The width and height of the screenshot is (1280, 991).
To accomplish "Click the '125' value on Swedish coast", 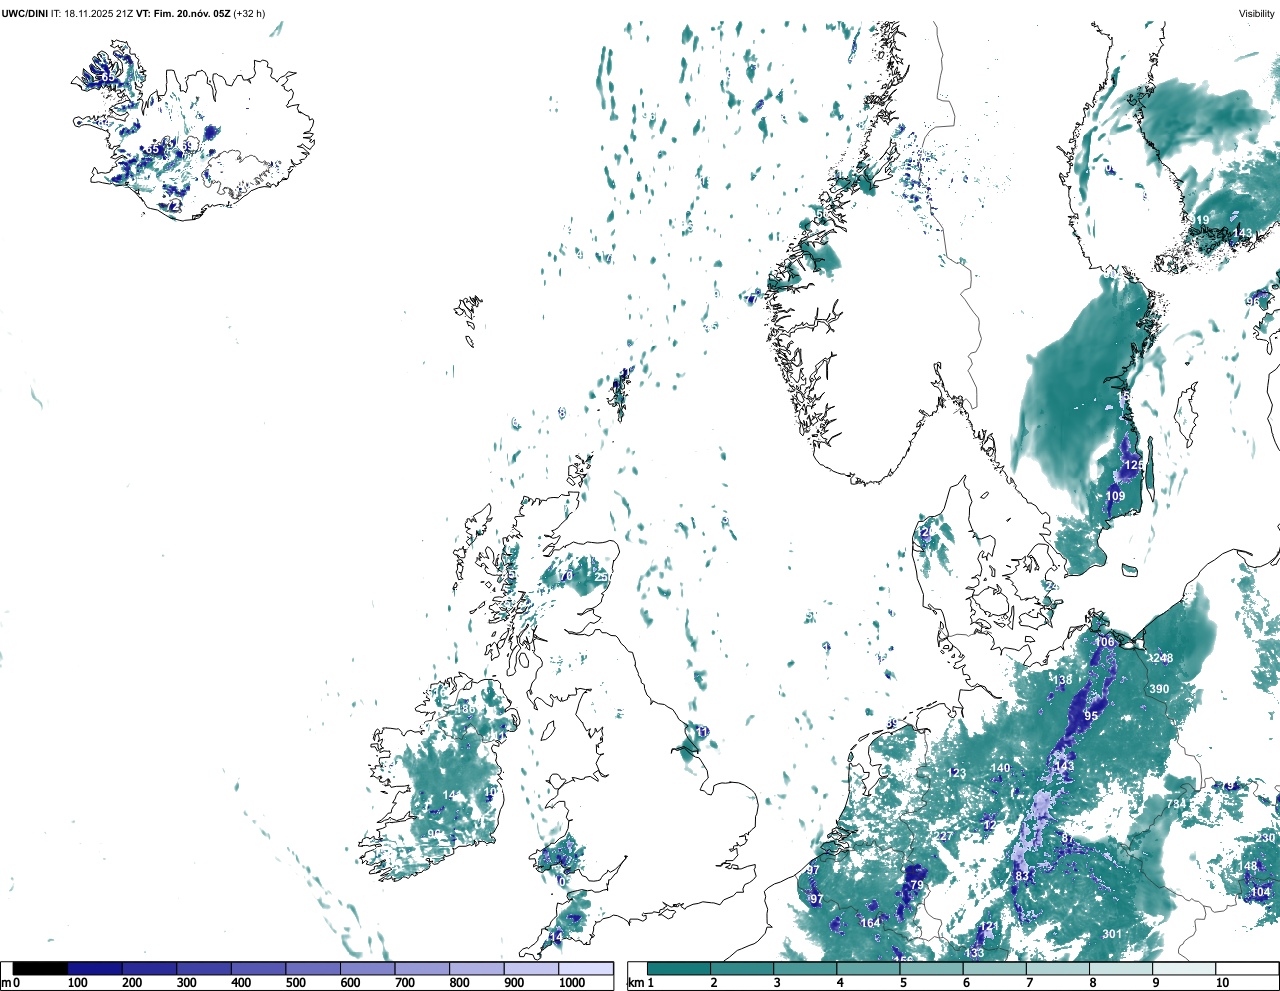I will click(x=1134, y=466).
